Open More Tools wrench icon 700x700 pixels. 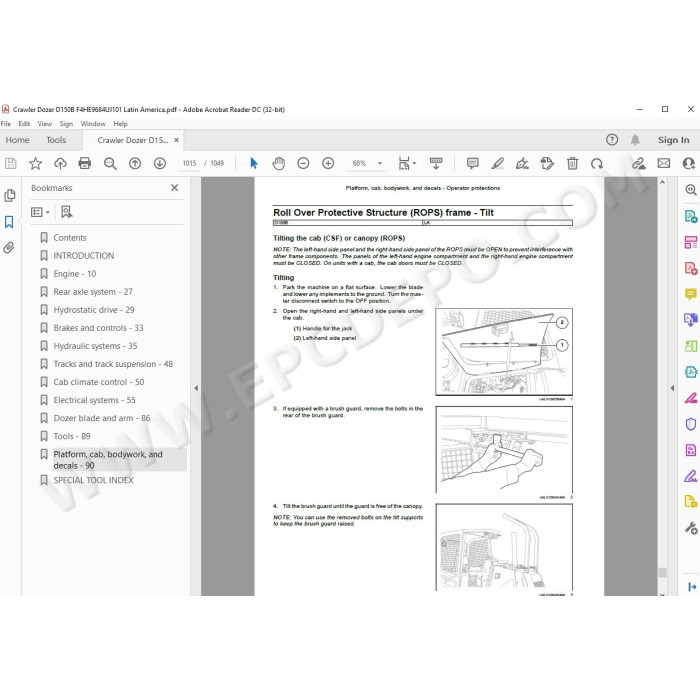tap(691, 528)
